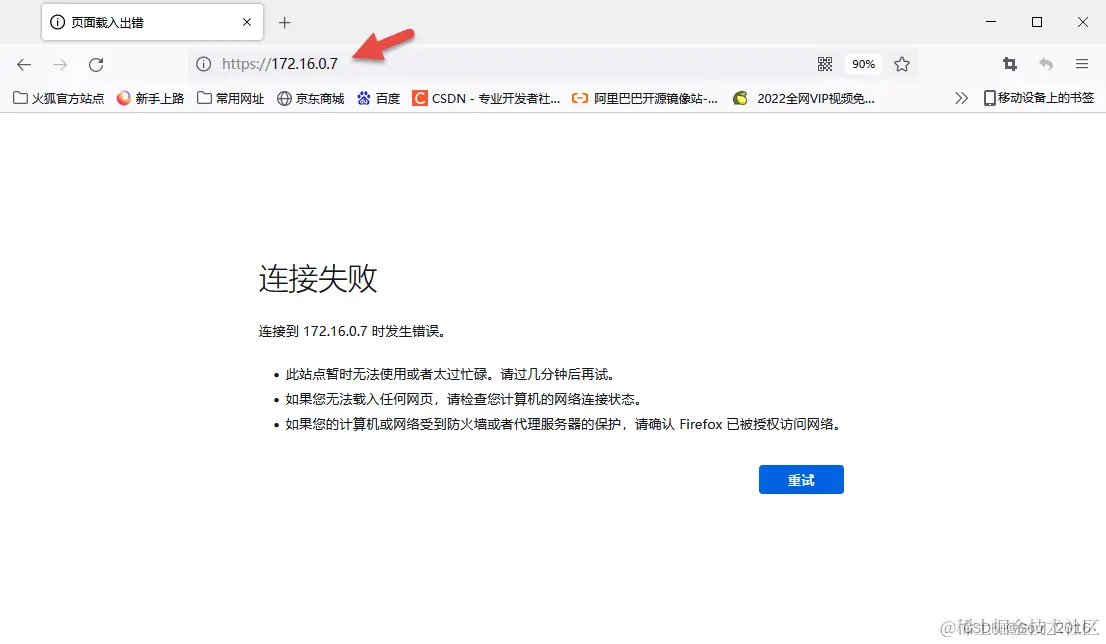Click the back navigation arrow
Image resolution: width=1106 pixels, height=644 pixels.
[x=24, y=63]
